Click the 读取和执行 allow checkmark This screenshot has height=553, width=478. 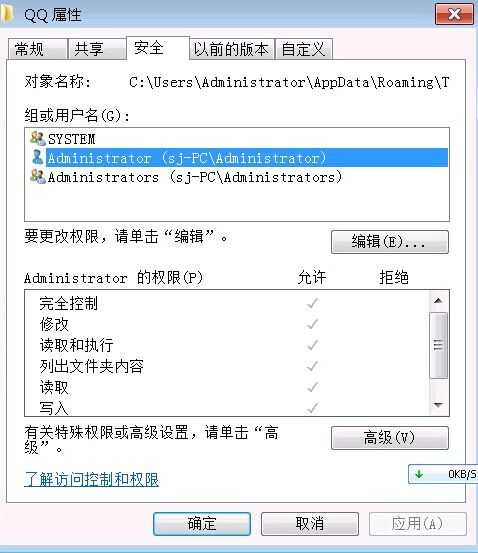pos(313,345)
